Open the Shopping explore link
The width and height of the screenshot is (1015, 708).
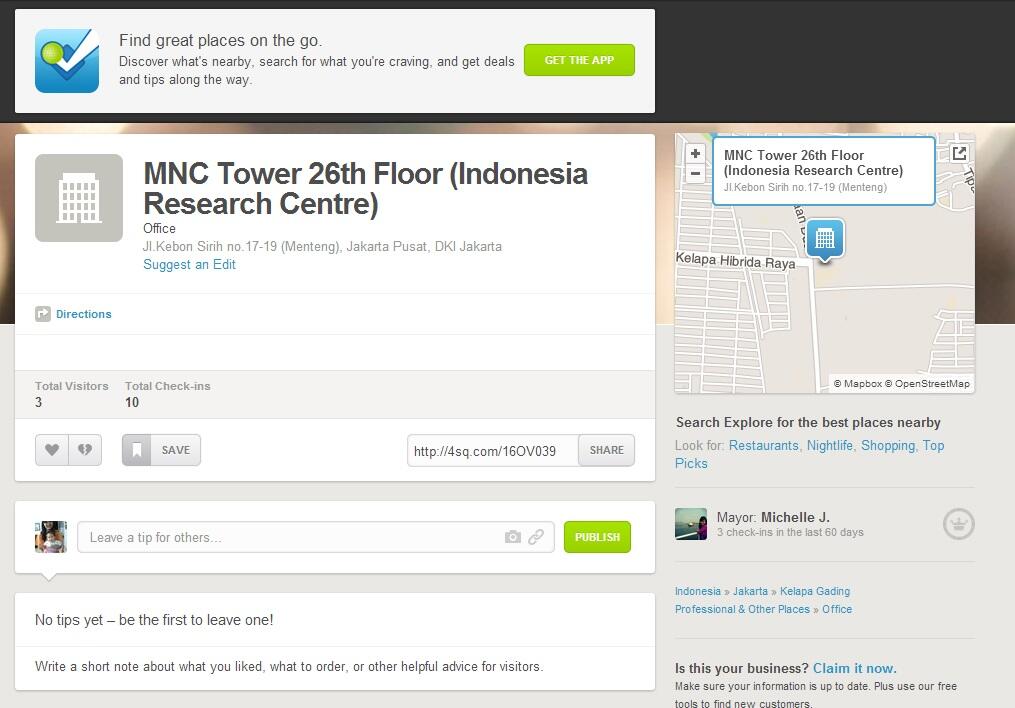888,445
